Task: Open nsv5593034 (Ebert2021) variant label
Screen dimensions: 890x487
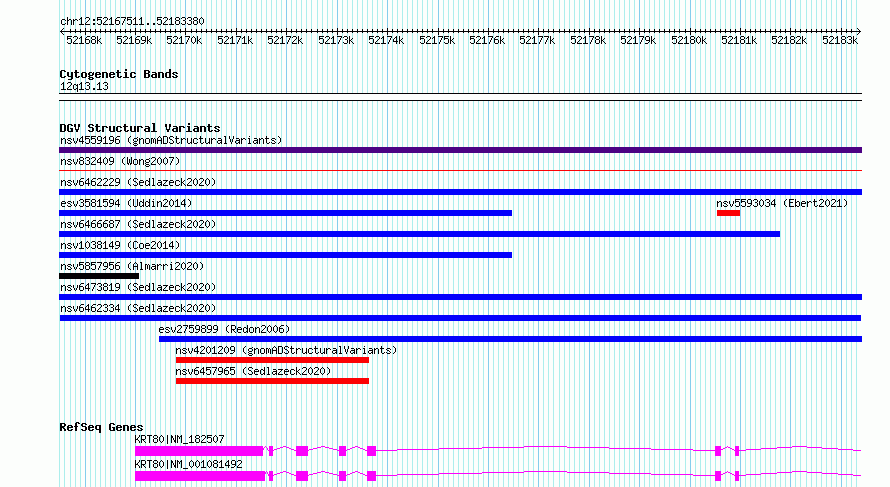Action: tap(782, 203)
